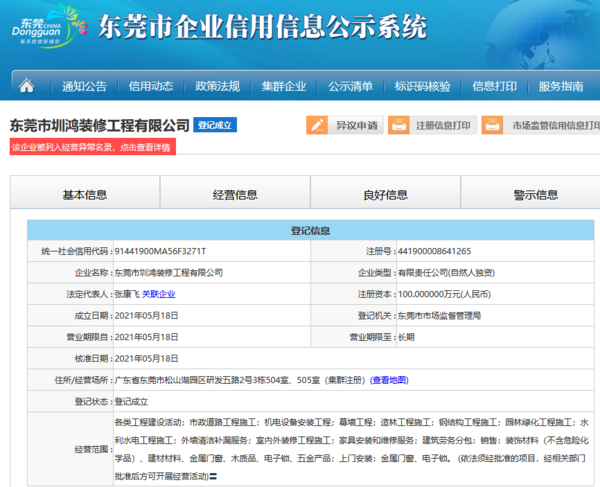Click the company title 东莞市圳鸿装修工程有限公司 heading
Viewport: 600px width, 487px height.
[99, 125]
